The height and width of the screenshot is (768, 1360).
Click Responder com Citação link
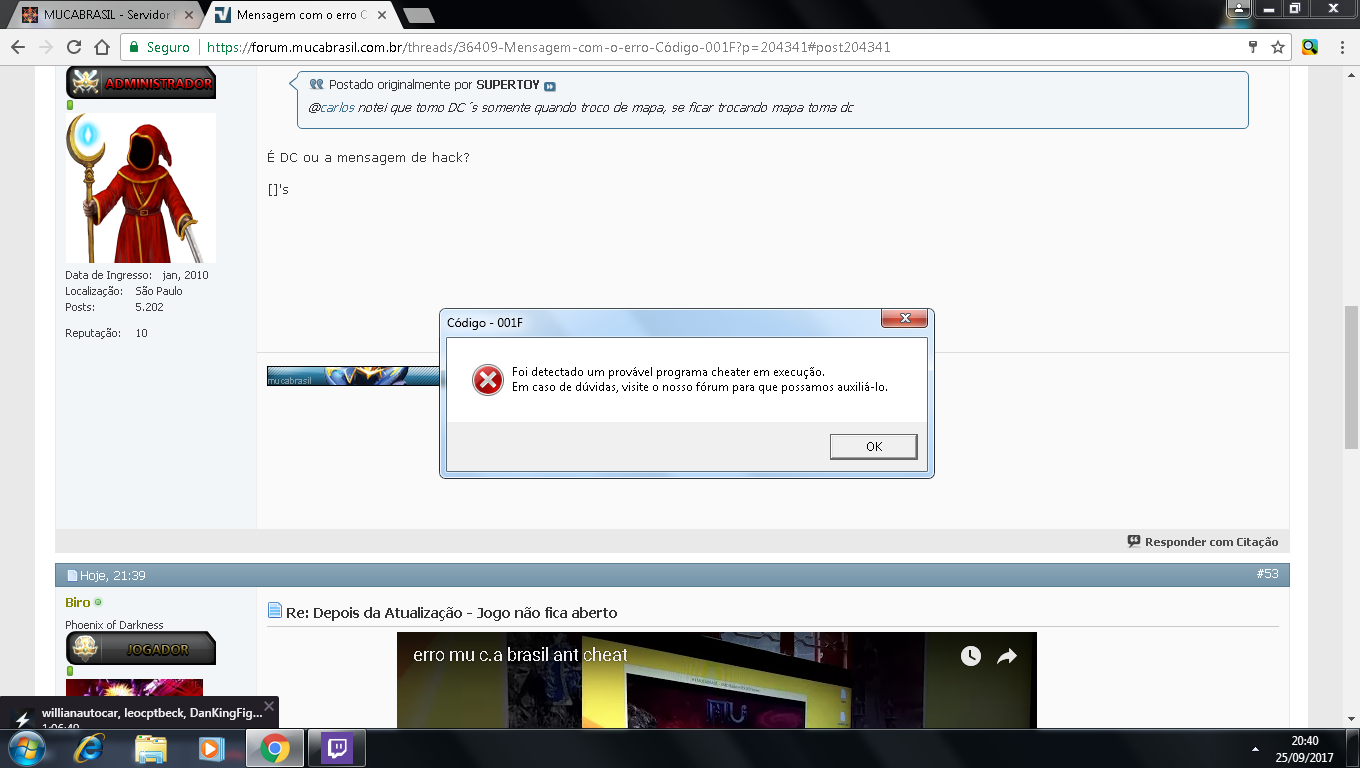point(1202,542)
